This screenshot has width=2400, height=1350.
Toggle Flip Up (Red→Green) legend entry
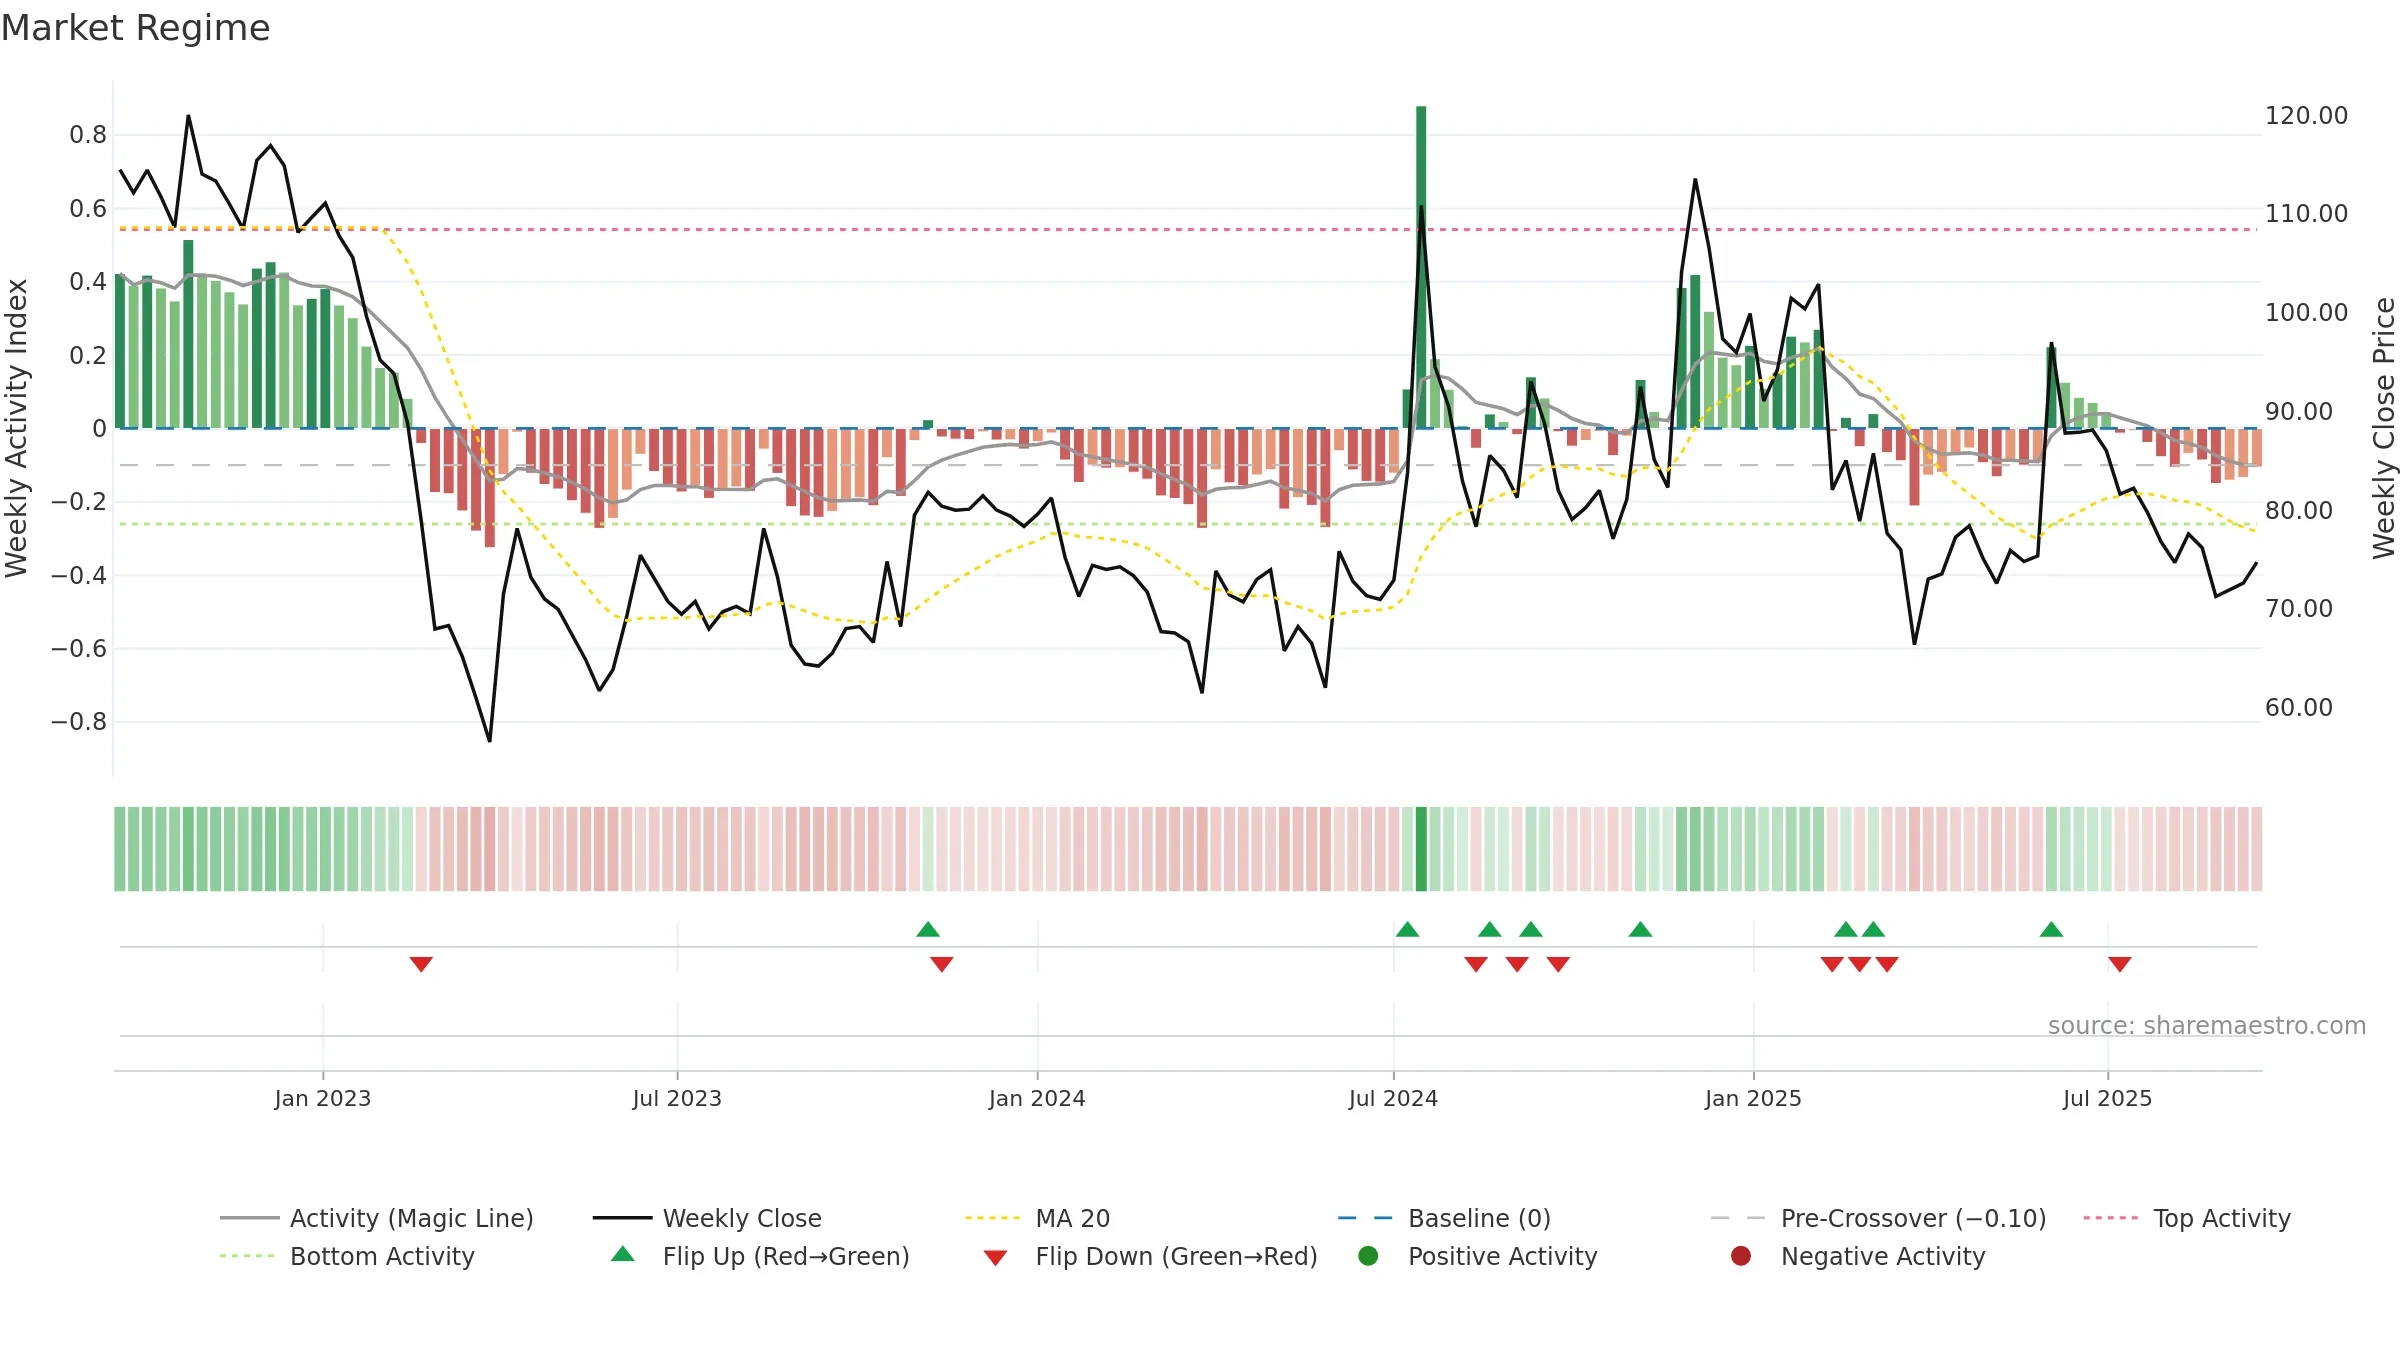point(760,1256)
